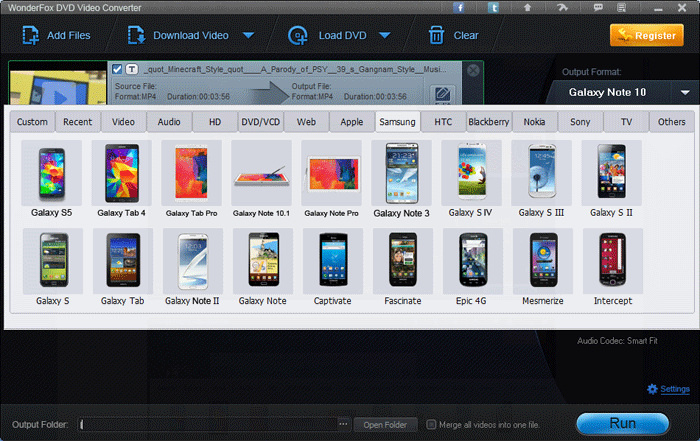Select the Galaxy Note II device icon

click(192, 261)
